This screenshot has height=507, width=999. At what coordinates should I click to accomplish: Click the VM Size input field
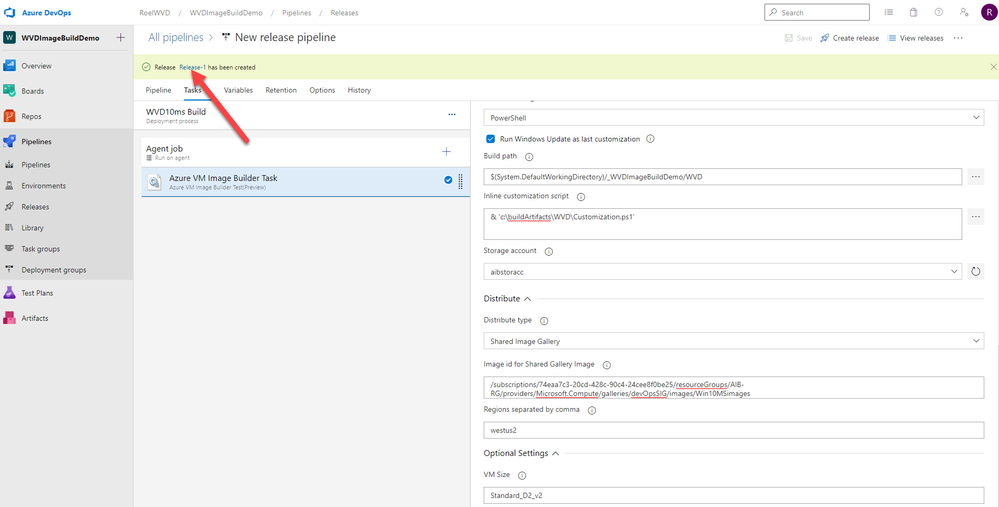(x=733, y=495)
